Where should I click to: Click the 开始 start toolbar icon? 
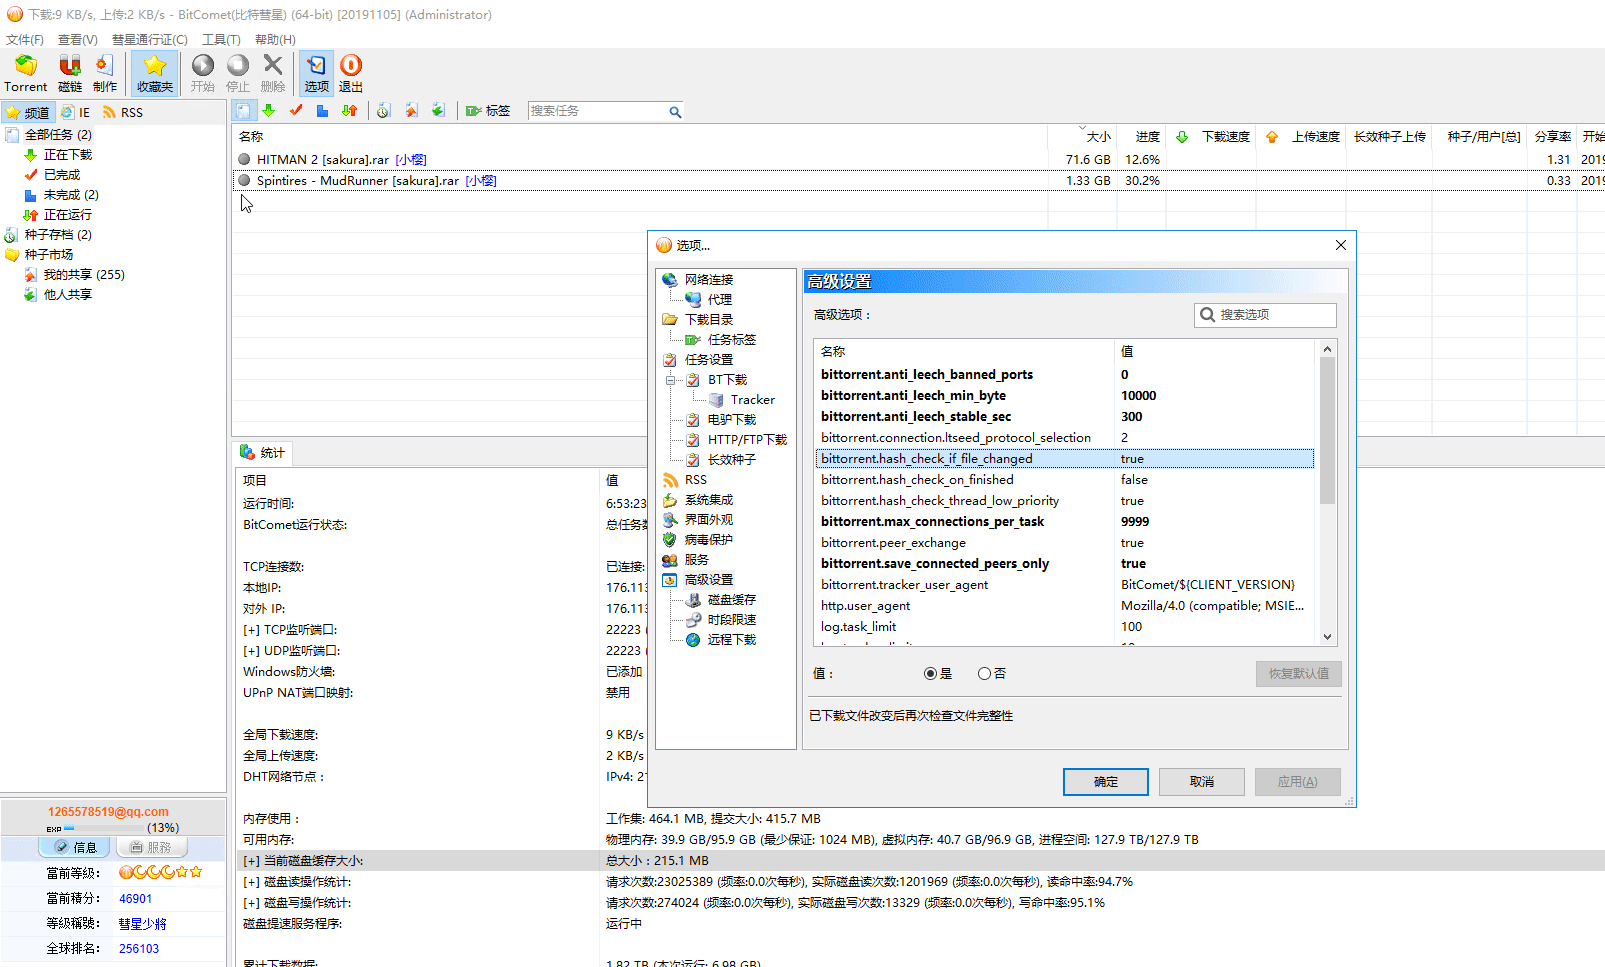tap(203, 74)
